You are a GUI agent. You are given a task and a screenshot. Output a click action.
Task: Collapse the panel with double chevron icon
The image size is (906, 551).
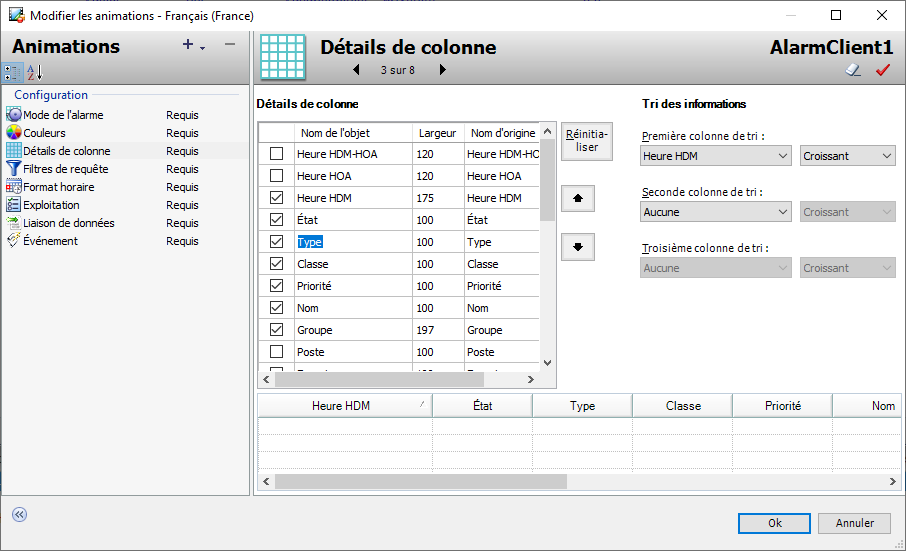pyautogui.click(x=19, y=514)
